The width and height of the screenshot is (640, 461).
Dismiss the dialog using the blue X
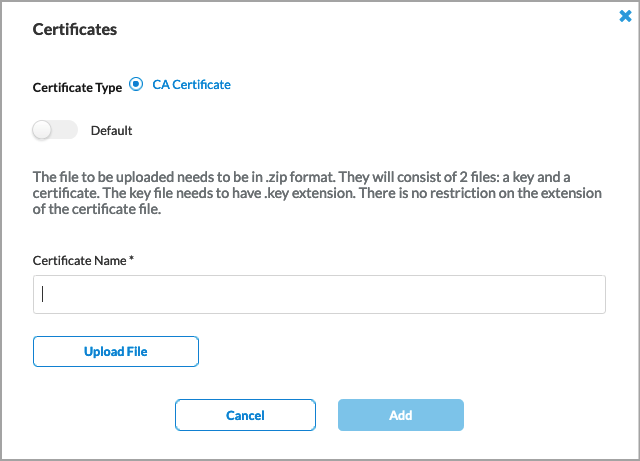point(625,16)
